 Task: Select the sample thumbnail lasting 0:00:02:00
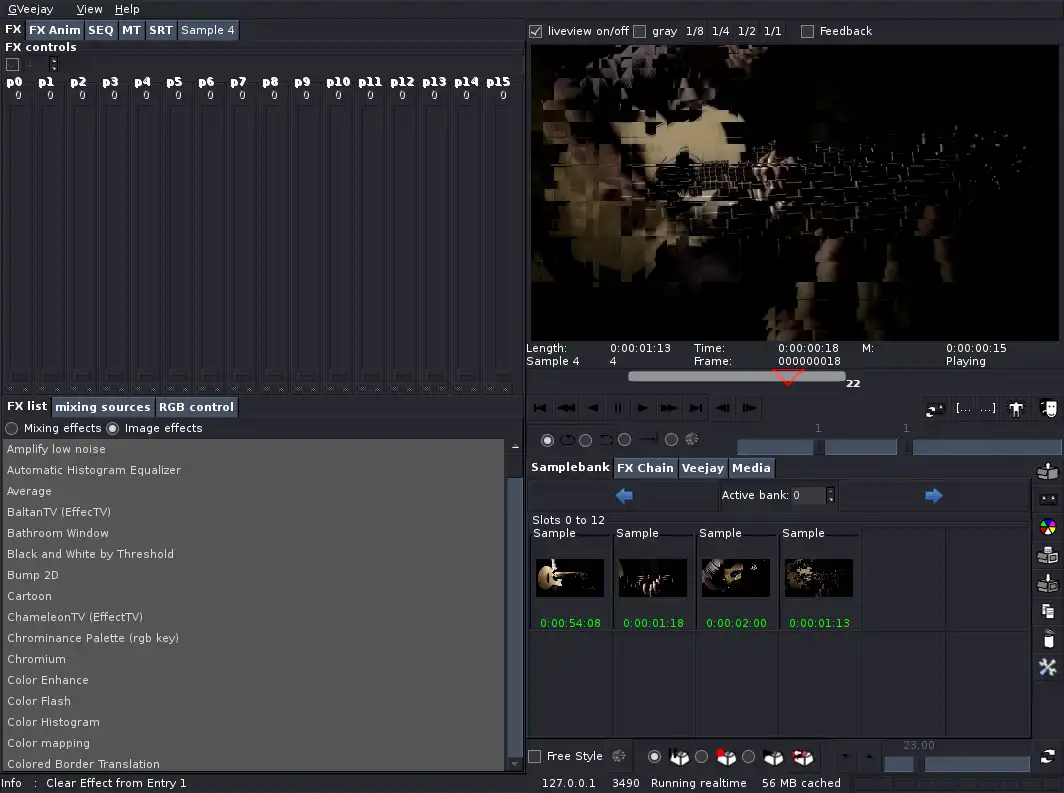click(736, 578)
